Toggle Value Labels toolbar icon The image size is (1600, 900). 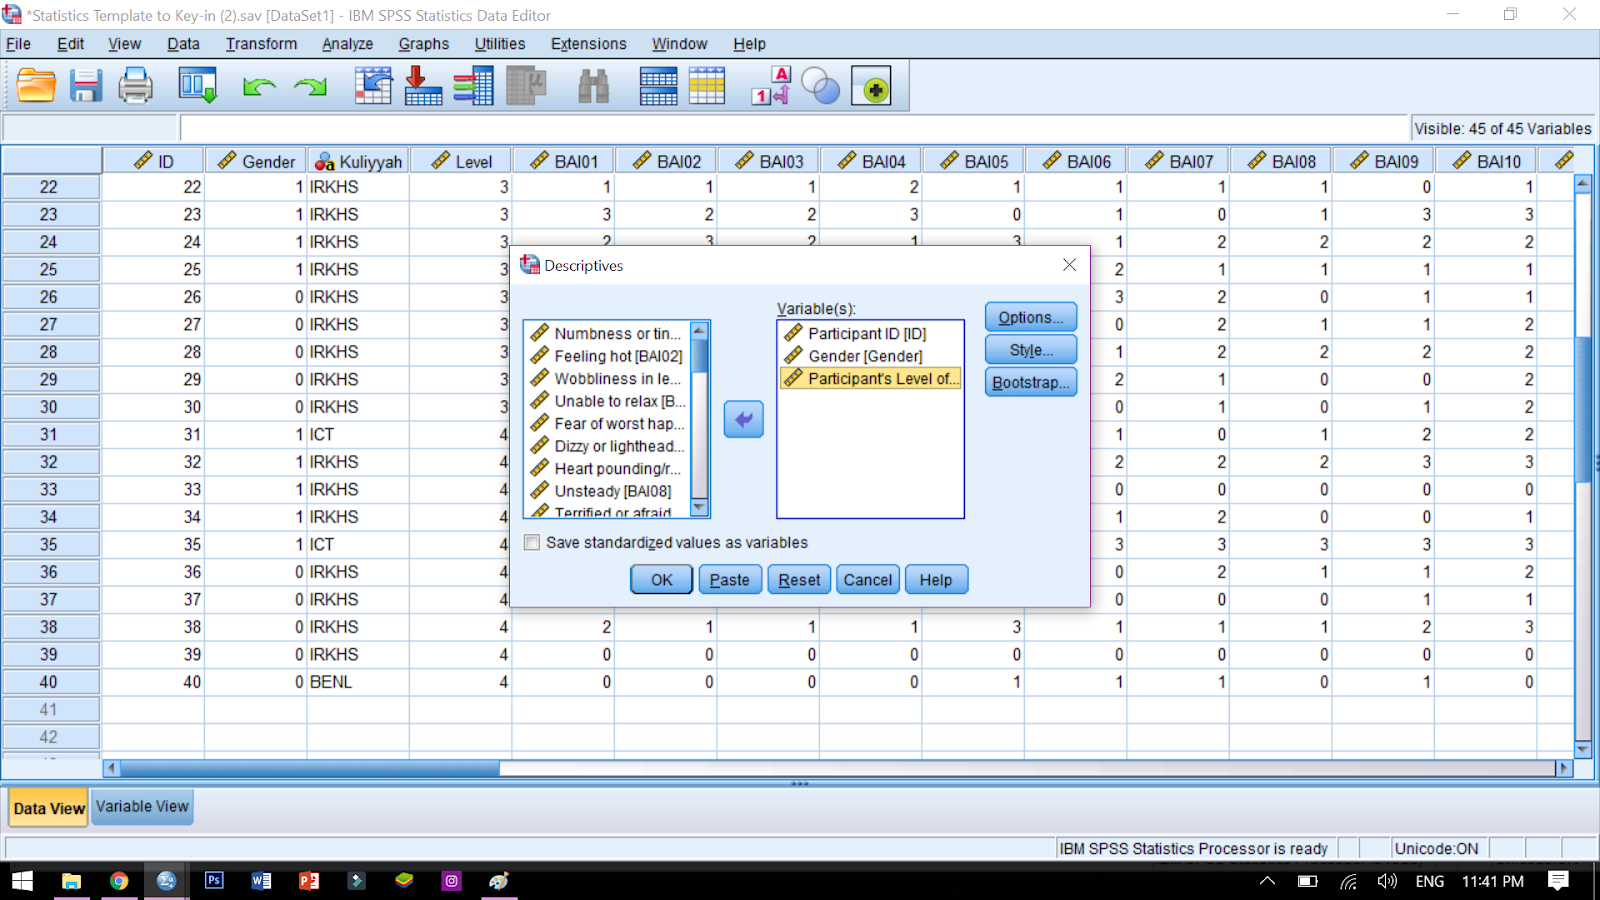771,87
